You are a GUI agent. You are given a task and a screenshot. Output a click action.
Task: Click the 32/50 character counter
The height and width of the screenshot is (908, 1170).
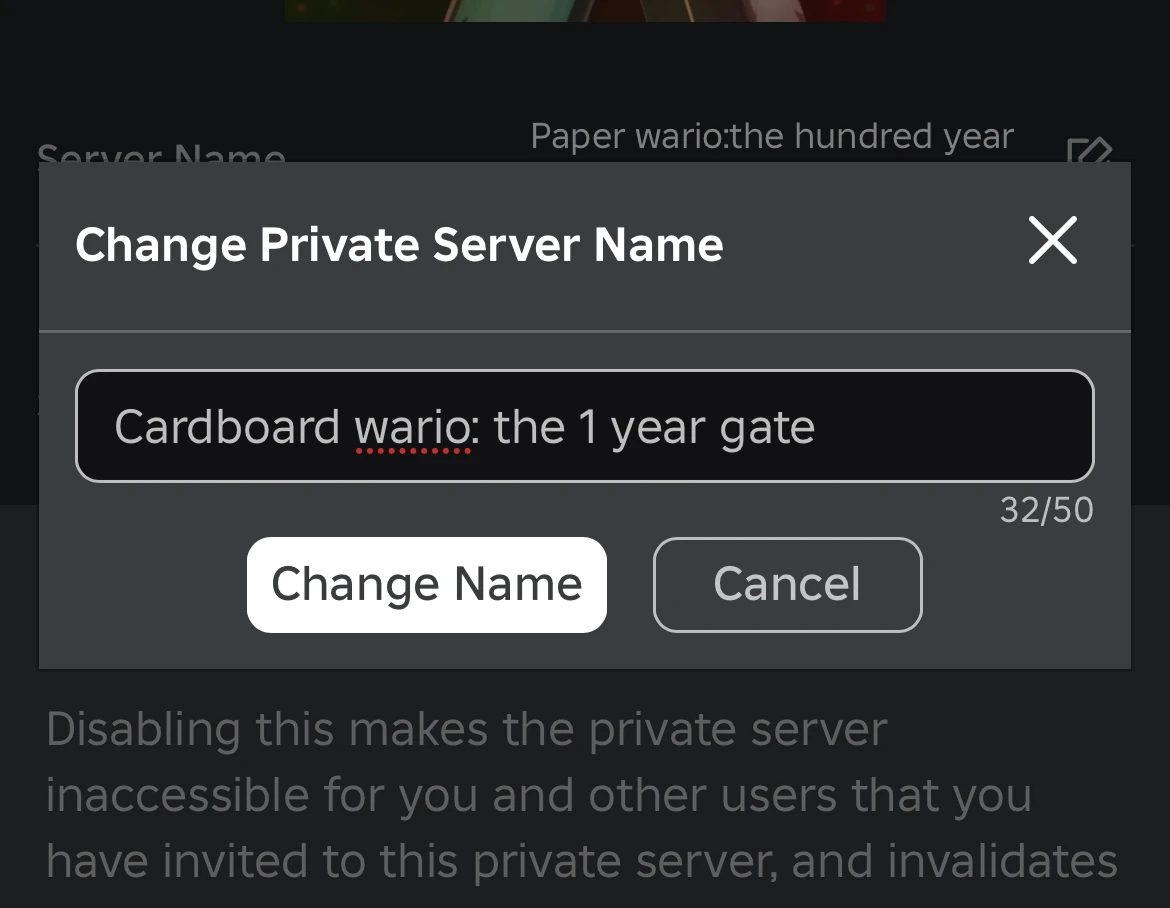1046,510
